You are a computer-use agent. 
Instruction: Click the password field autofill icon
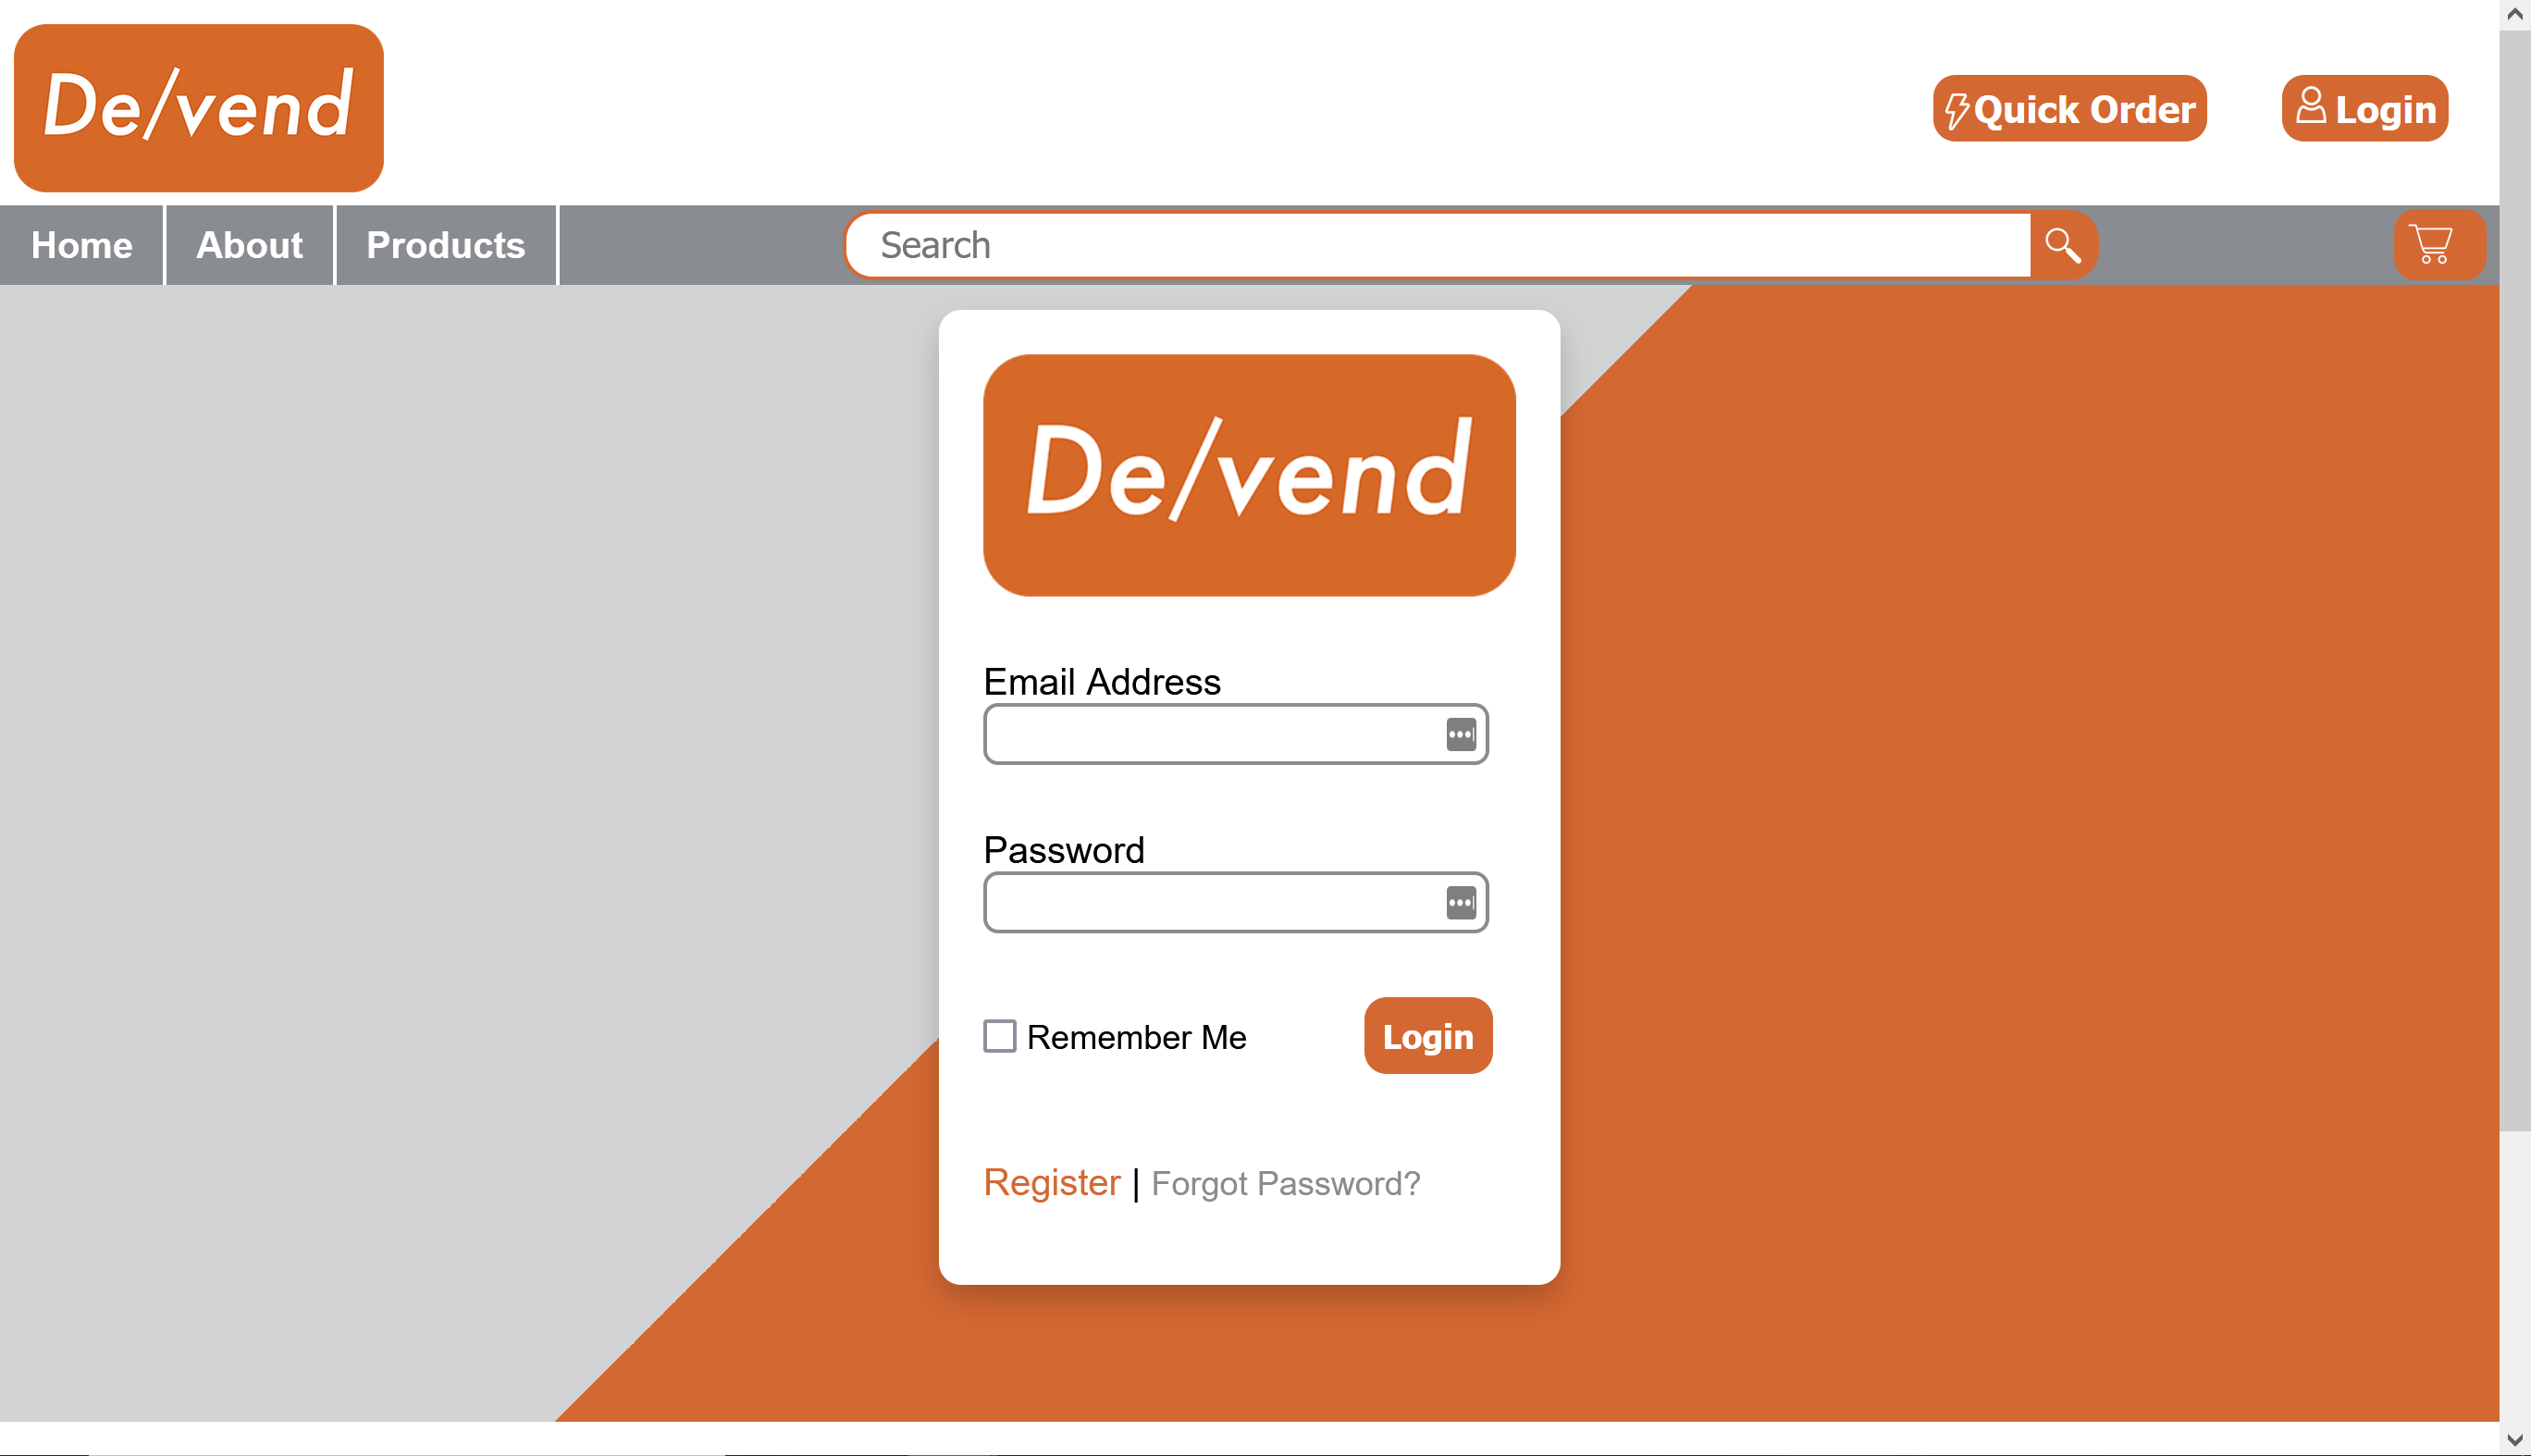[x=1460, y=902]
